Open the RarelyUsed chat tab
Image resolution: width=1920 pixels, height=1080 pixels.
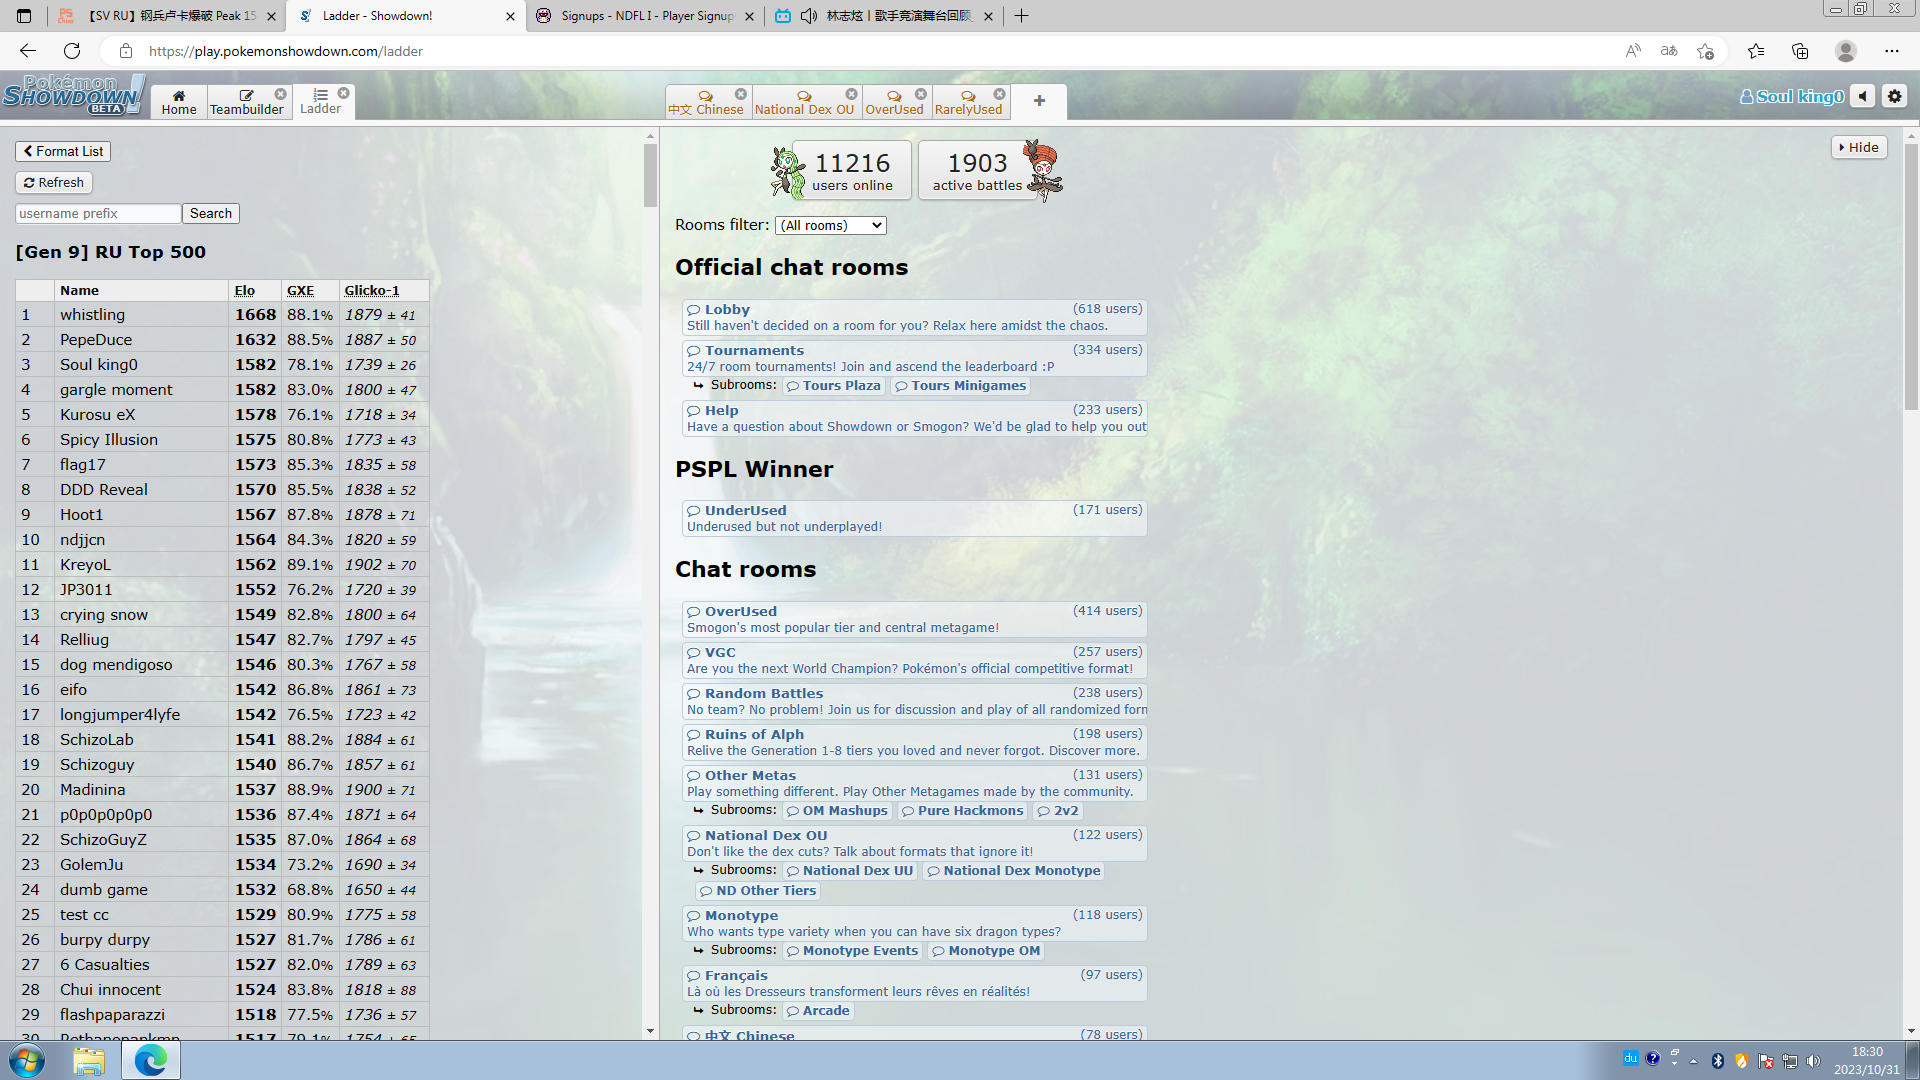pos(967,102)
